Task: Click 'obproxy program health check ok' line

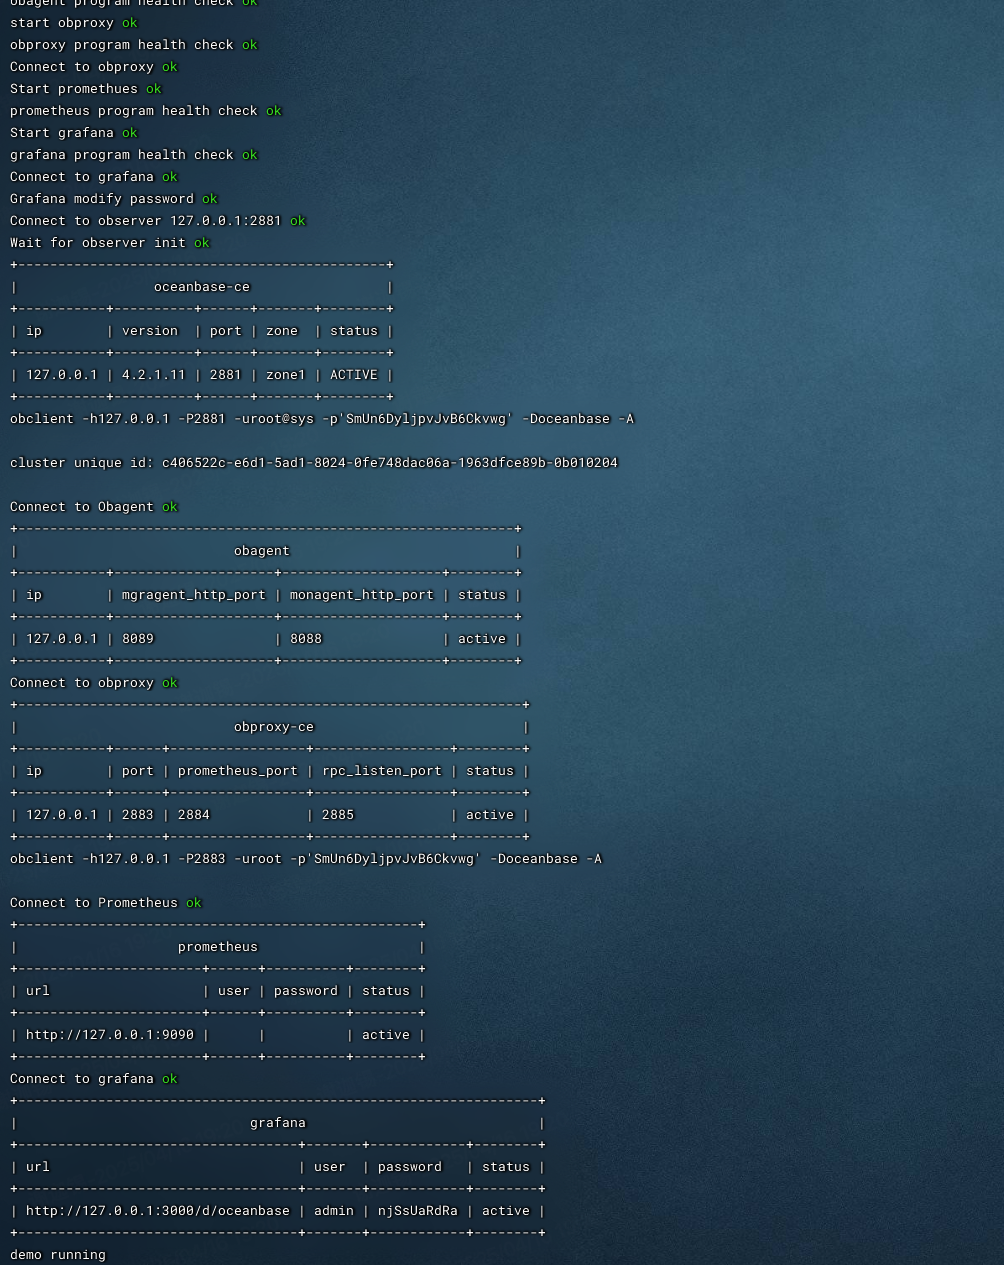Action: [x=134, y=45]
